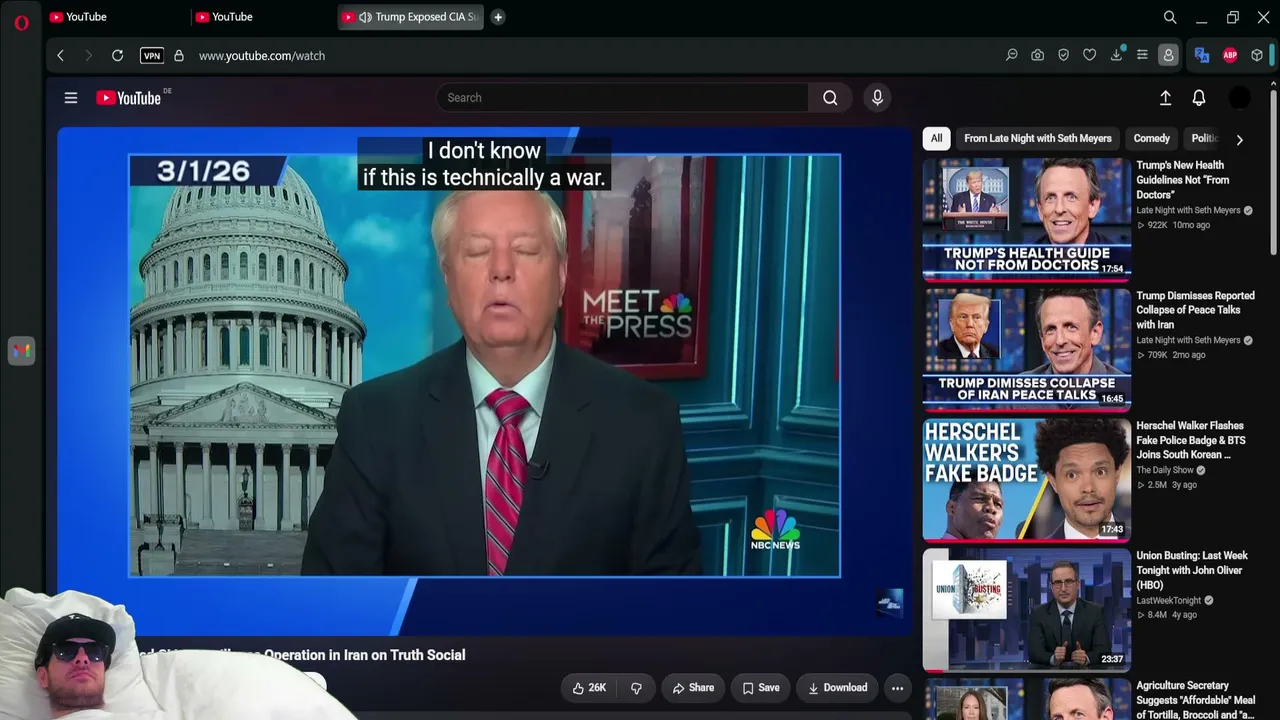Image resolution: width=1280 pixels, height=720 pixels.
Task: Open Opera tab search magnifier
Action: (1170, 17)
